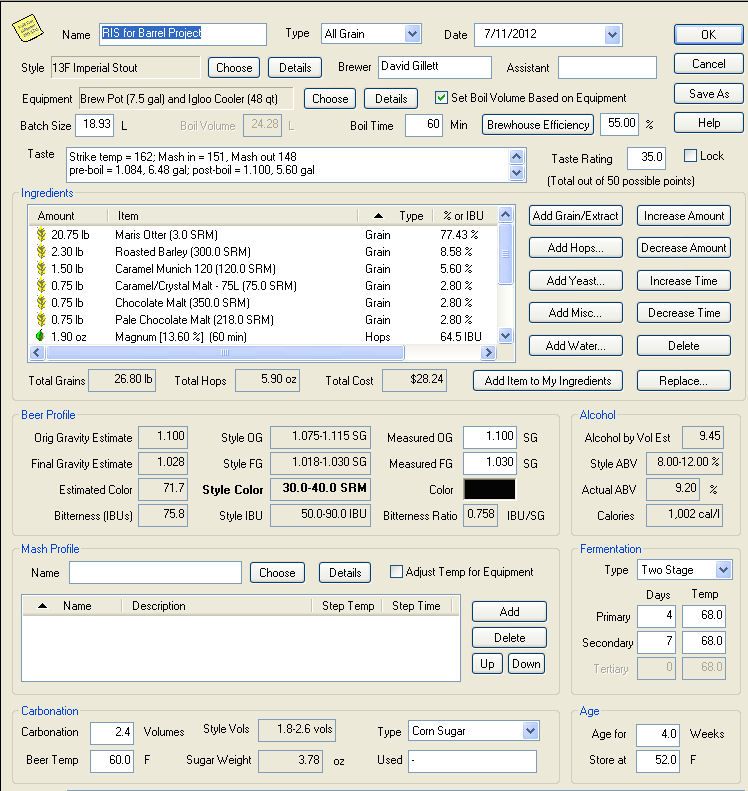Click ingredients horizontal scroll right arrow
This screenshot has width=748, height=791.
point(487,353)
